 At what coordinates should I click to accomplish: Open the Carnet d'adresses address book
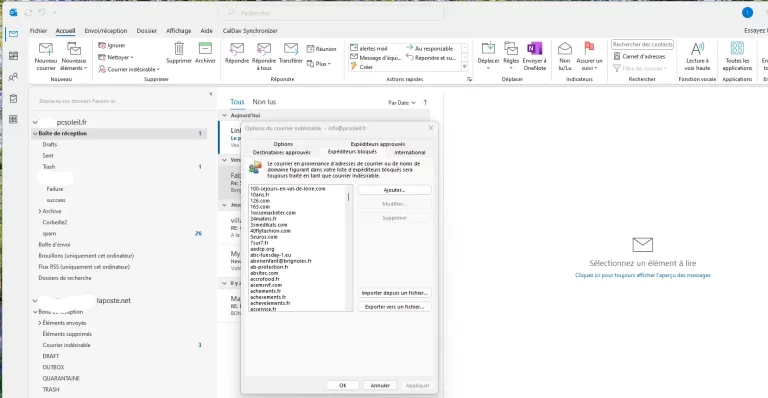[639, 57]
